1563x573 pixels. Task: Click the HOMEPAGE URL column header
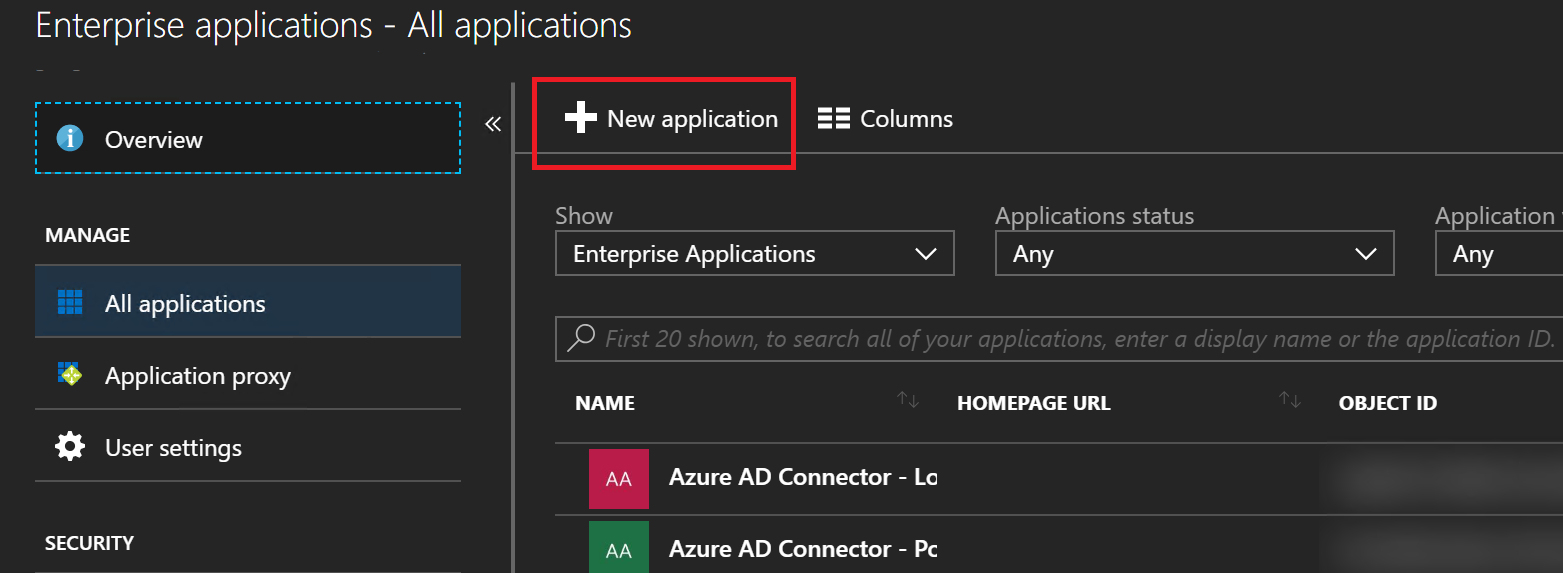[1034, 404]
